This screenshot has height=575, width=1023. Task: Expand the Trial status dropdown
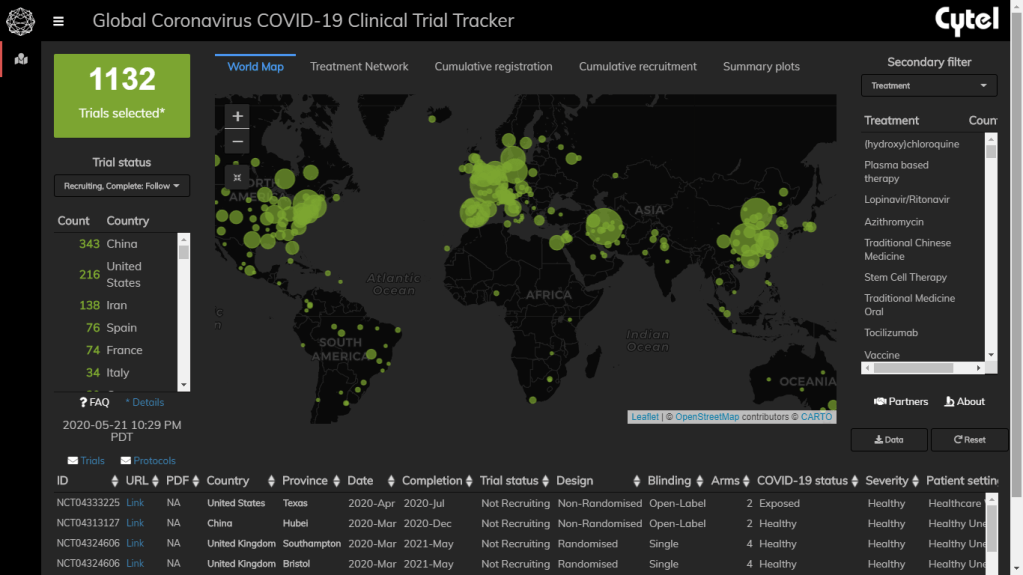tap(121, 186)
